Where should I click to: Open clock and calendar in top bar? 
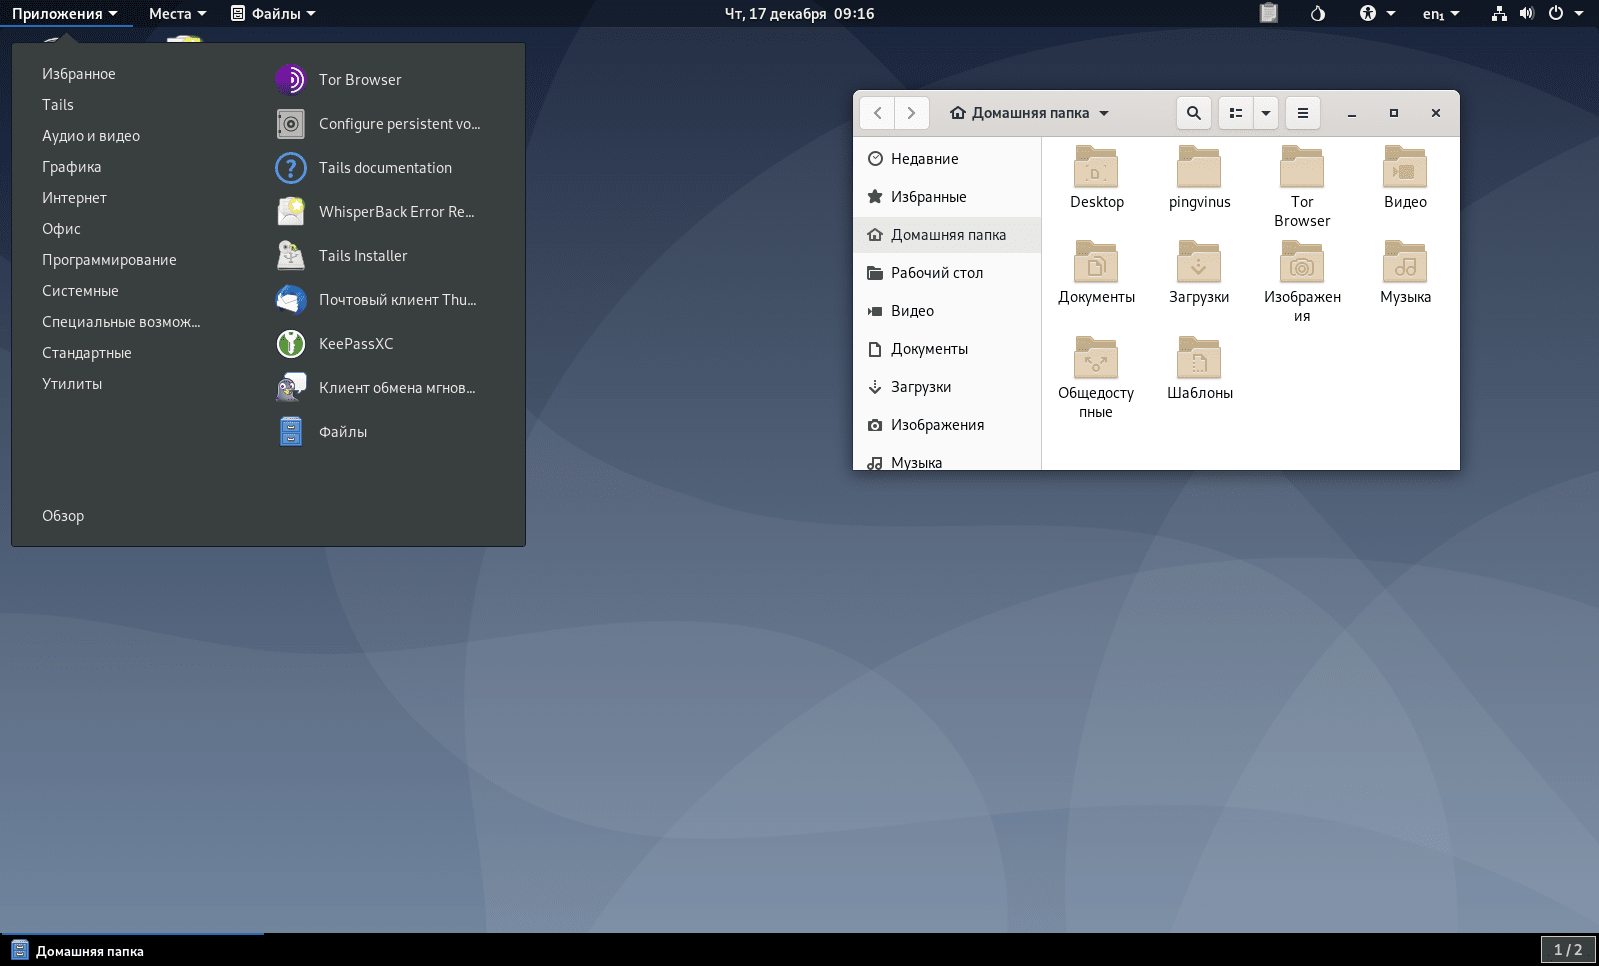click(799, 13)
